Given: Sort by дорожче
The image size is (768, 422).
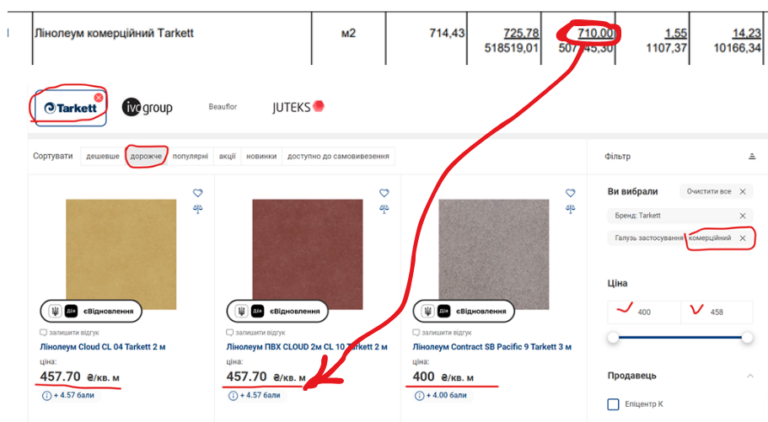Looking at the screenshot, I should point(146,156).
